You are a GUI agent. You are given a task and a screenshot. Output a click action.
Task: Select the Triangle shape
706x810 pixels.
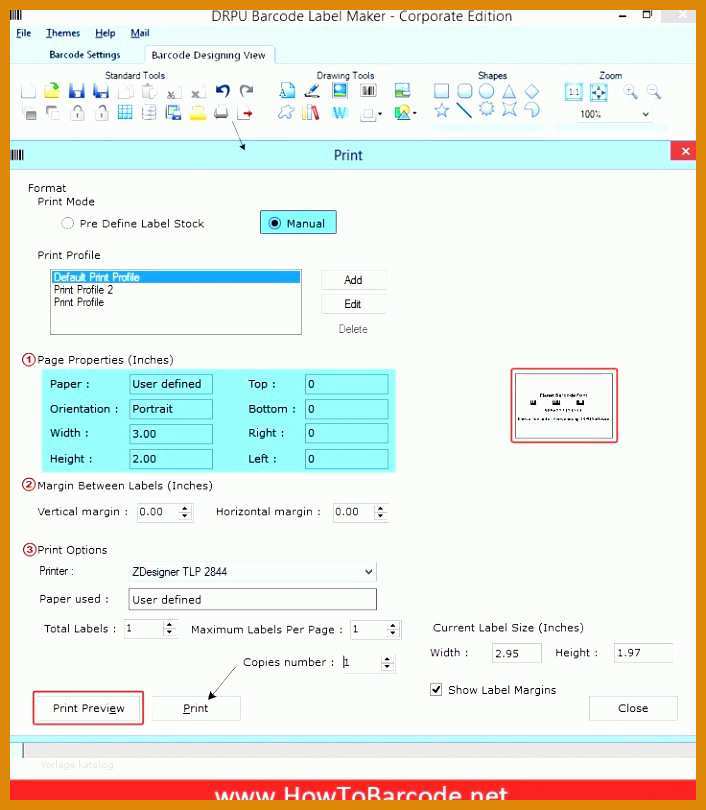pos(509,91)
